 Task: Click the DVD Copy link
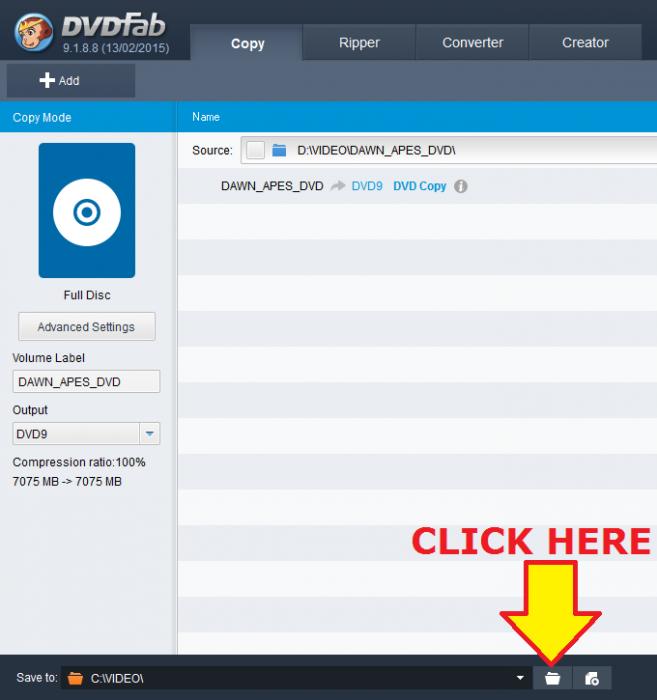(x=420, y=186)
